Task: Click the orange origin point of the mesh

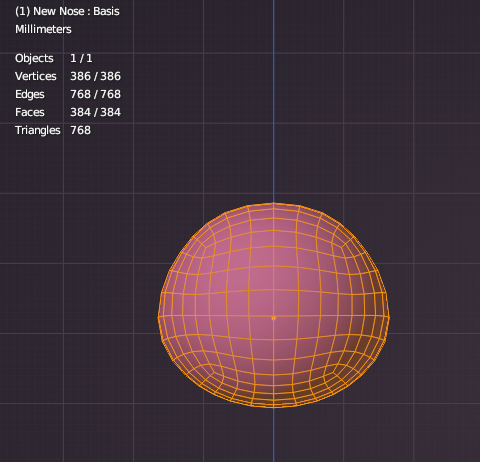Action: click(274, 318)
